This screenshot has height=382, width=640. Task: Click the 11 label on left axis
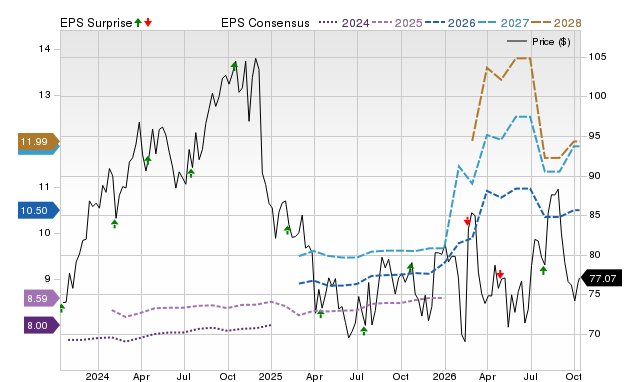click(x=44, y=187)
